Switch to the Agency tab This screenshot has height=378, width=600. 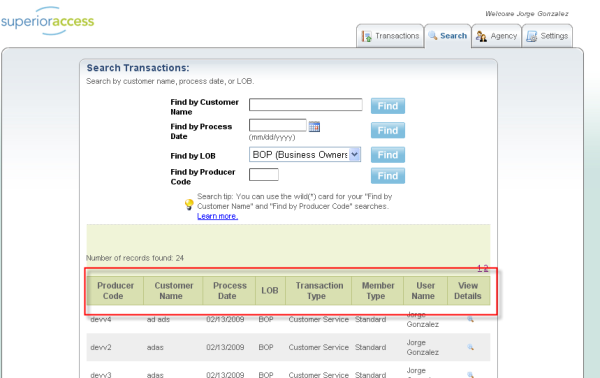[x=496, y=36]
